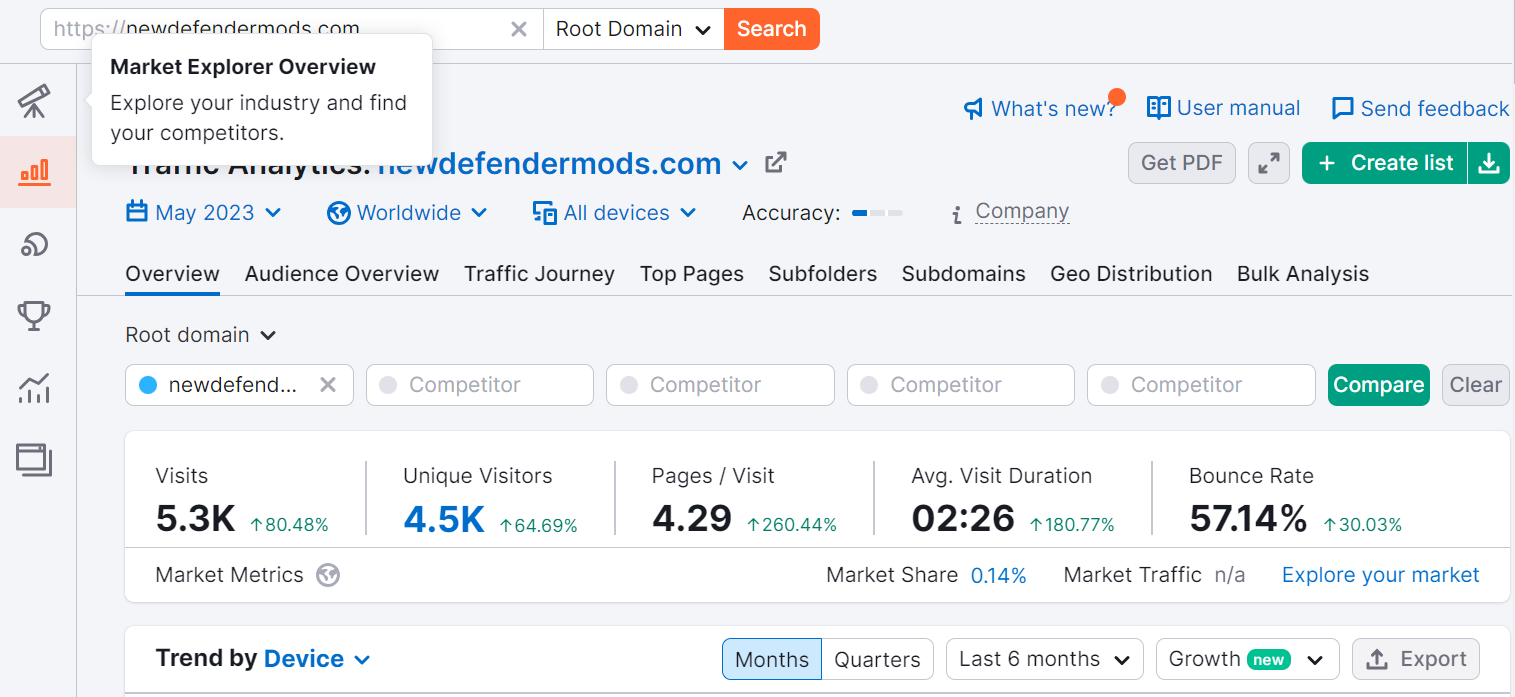This screenshot has width=1515, height=697.
Task: Open domain in new tab external link icon
Action: tap(775, 163)
